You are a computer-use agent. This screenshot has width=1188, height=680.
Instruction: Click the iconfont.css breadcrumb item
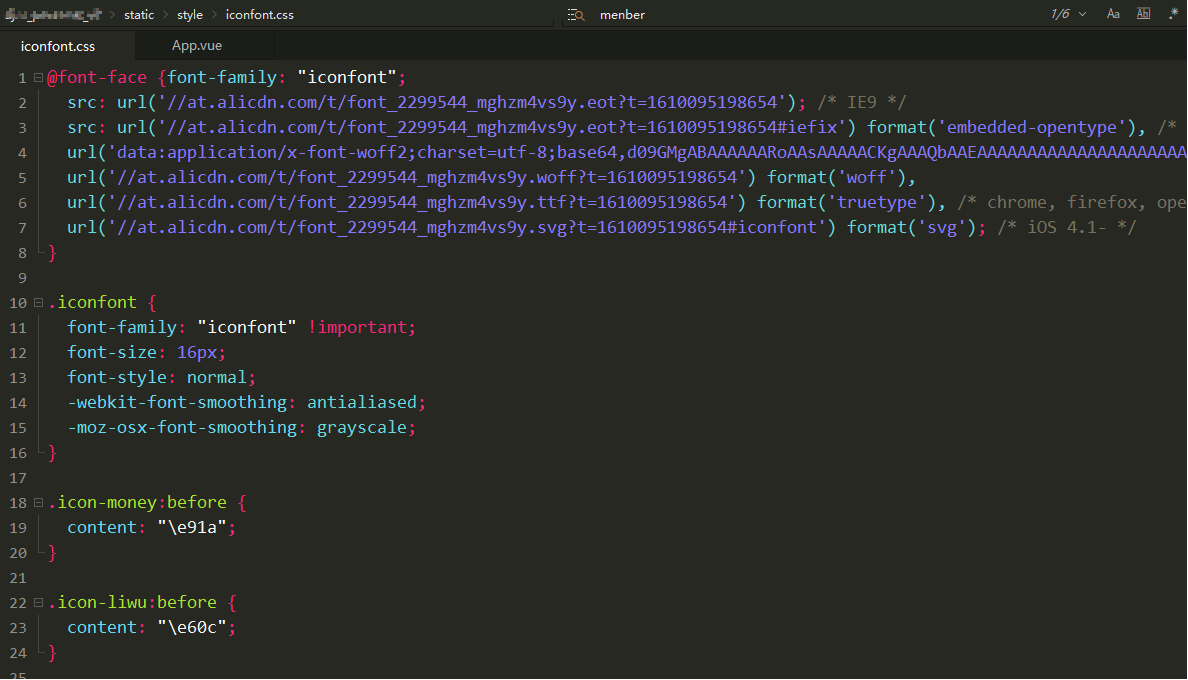(259, 14)
